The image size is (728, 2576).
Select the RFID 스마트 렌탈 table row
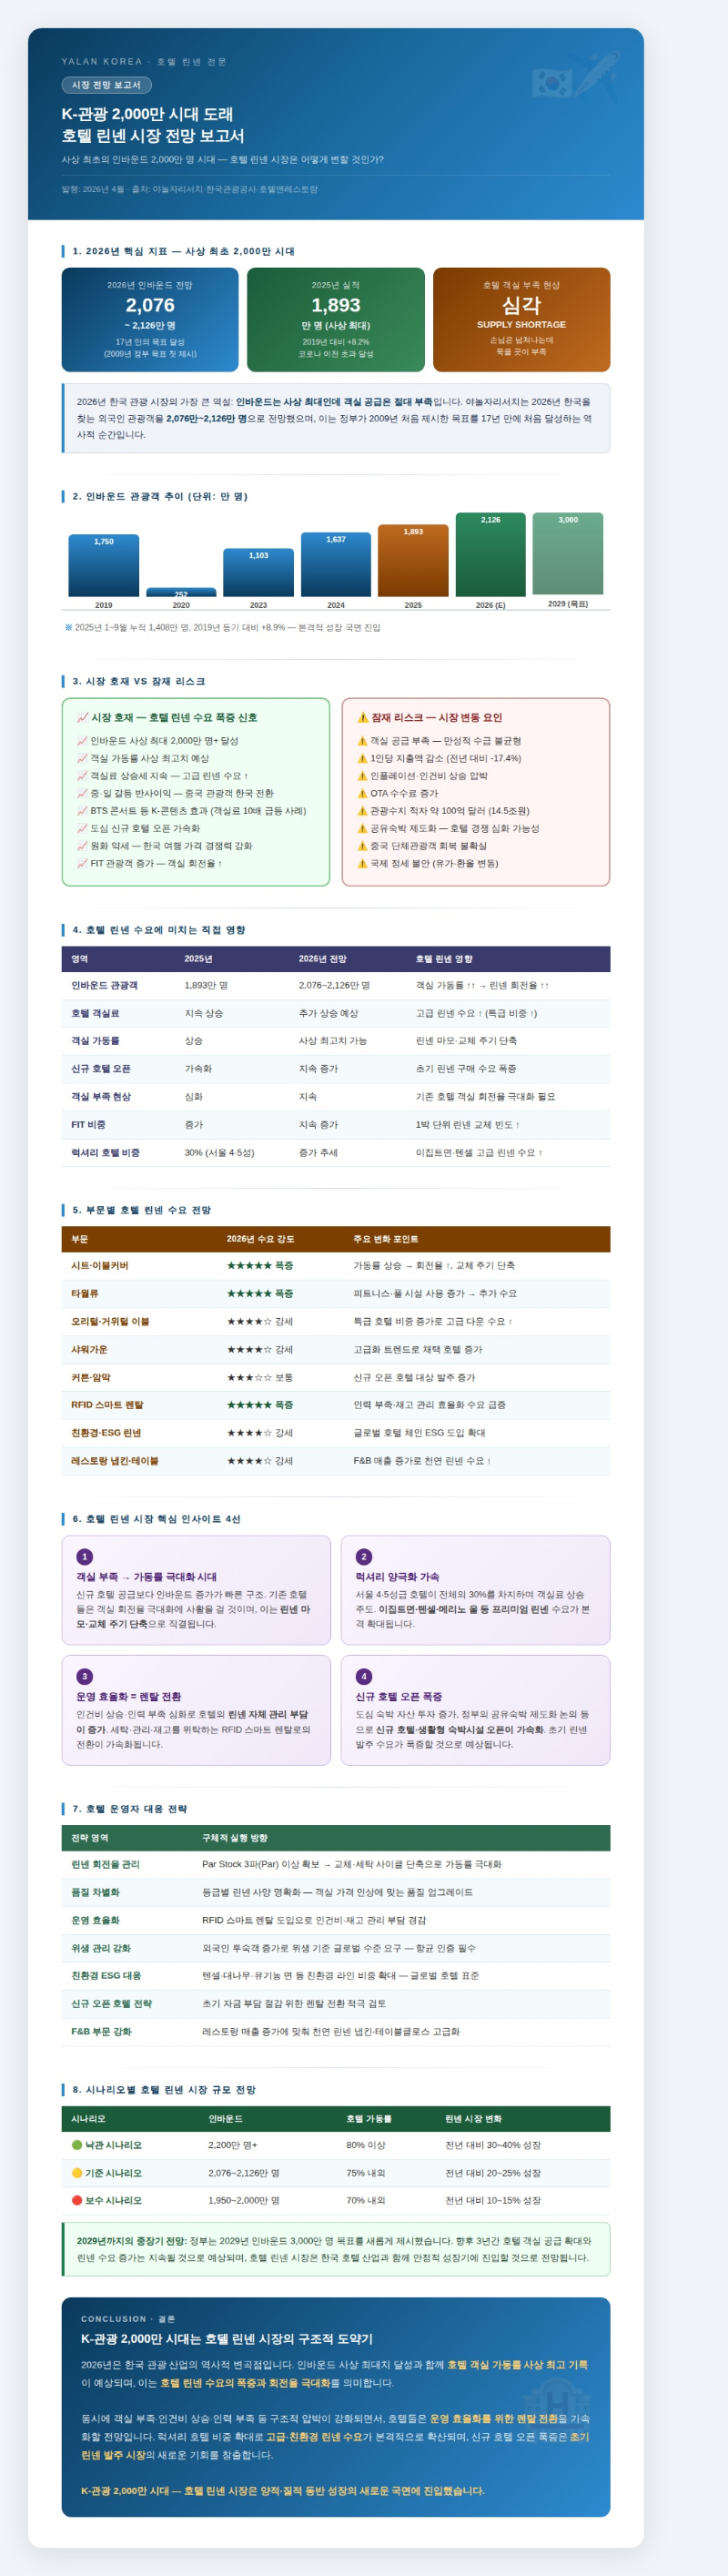[336, 1404]
